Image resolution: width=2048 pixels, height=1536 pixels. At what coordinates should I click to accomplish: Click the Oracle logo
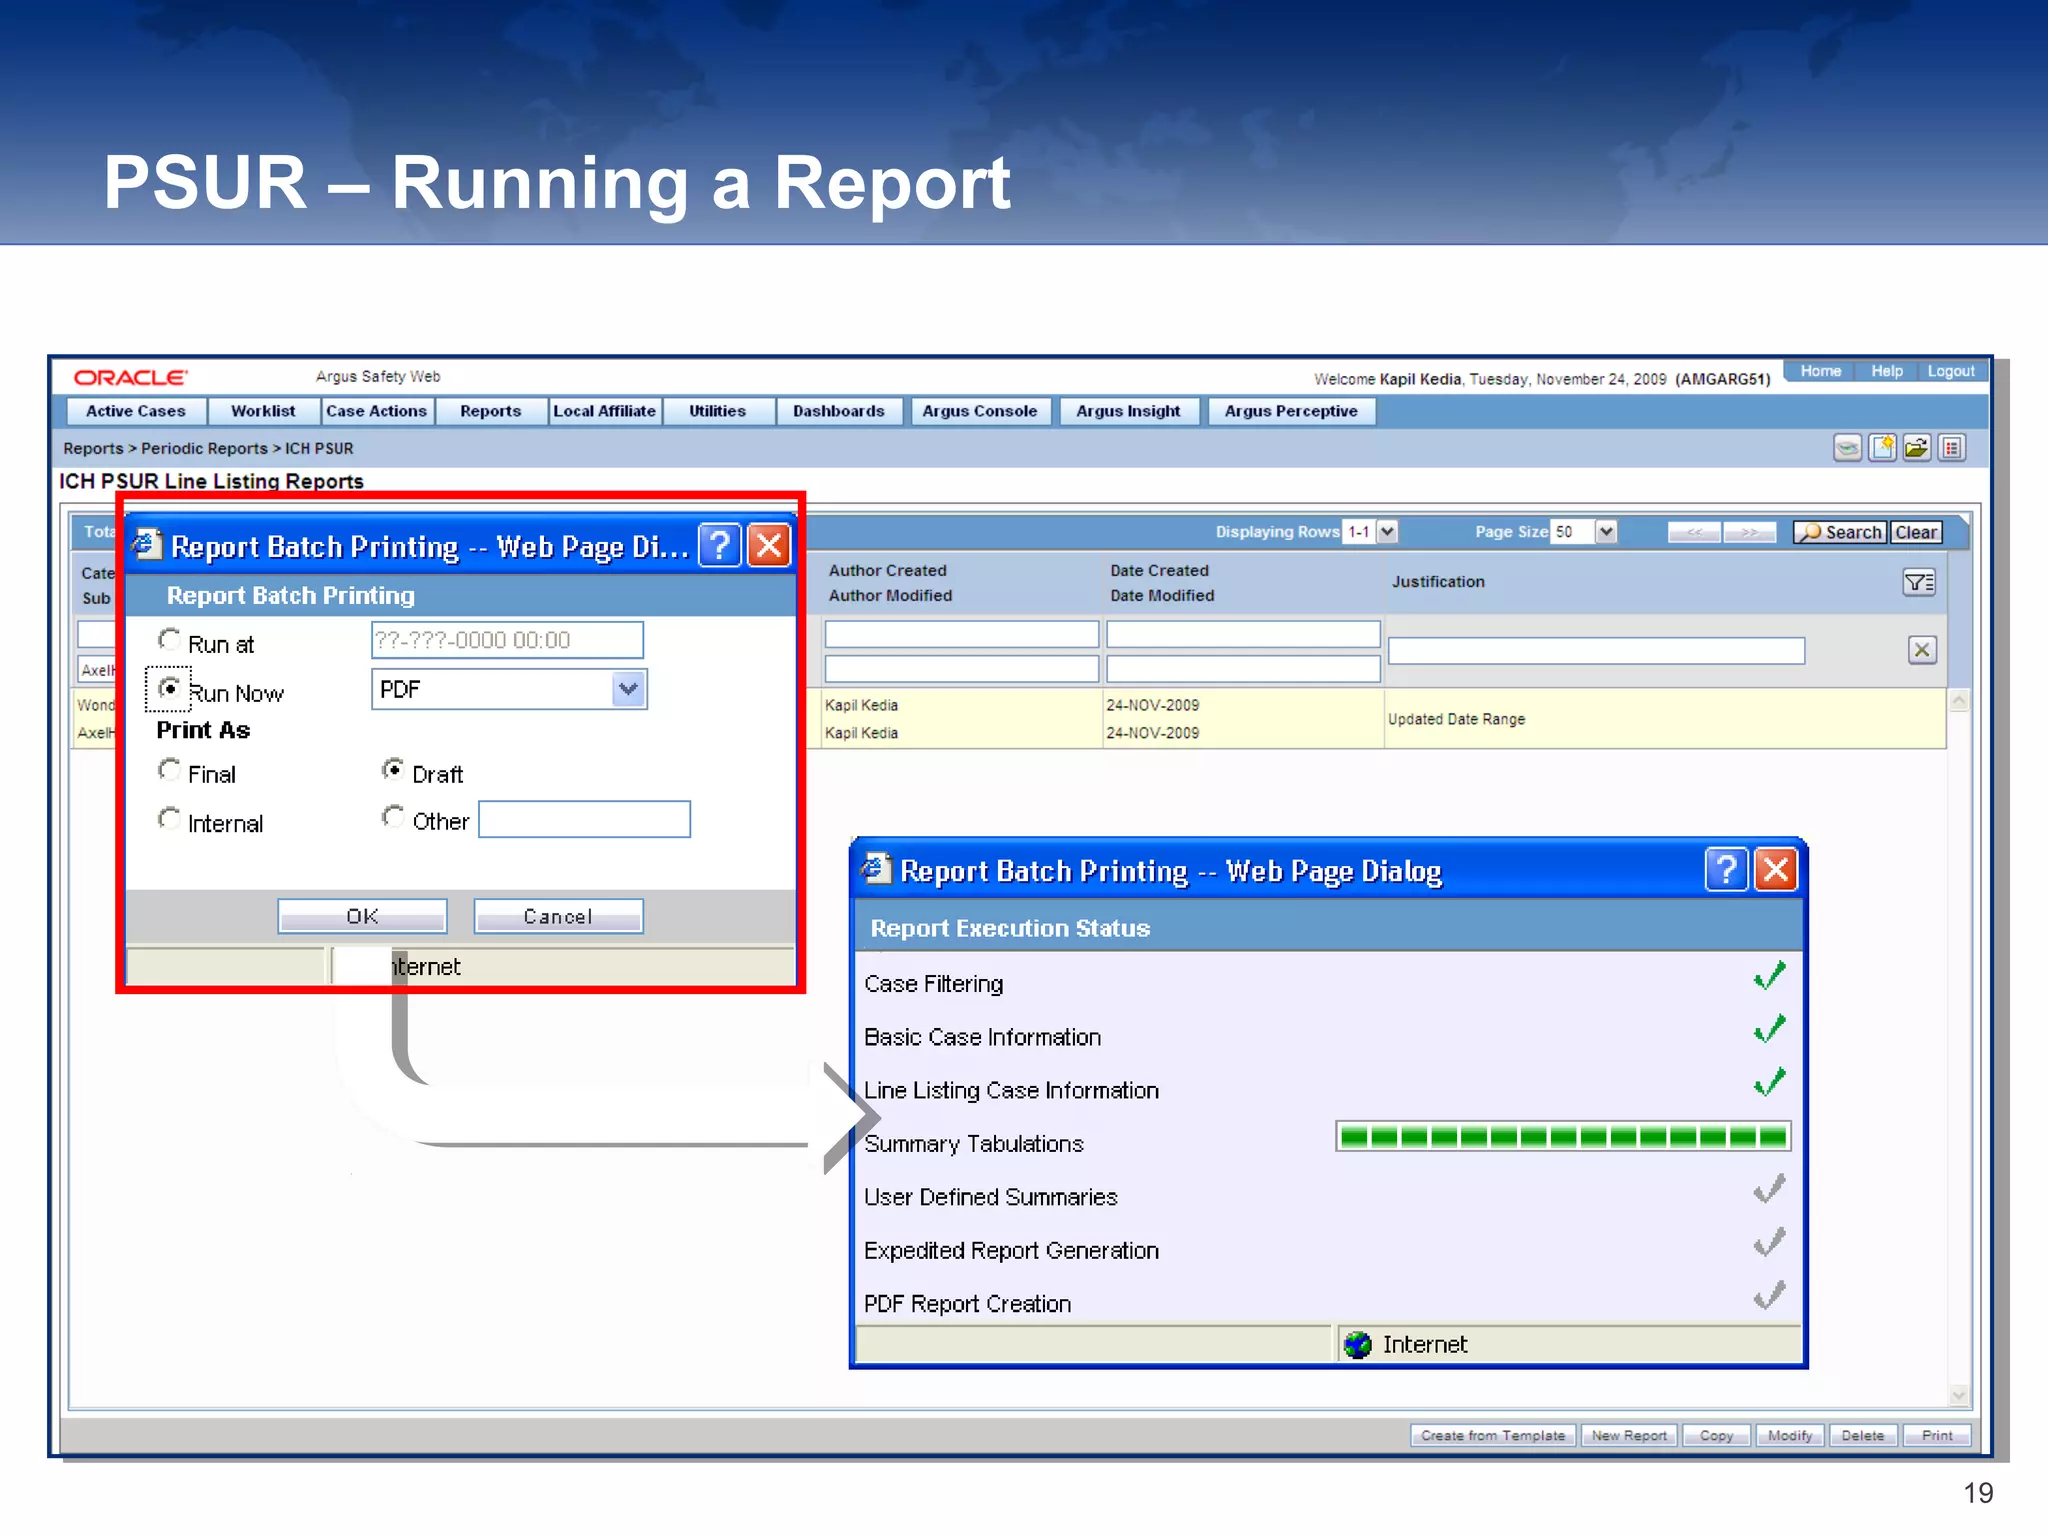130,378
